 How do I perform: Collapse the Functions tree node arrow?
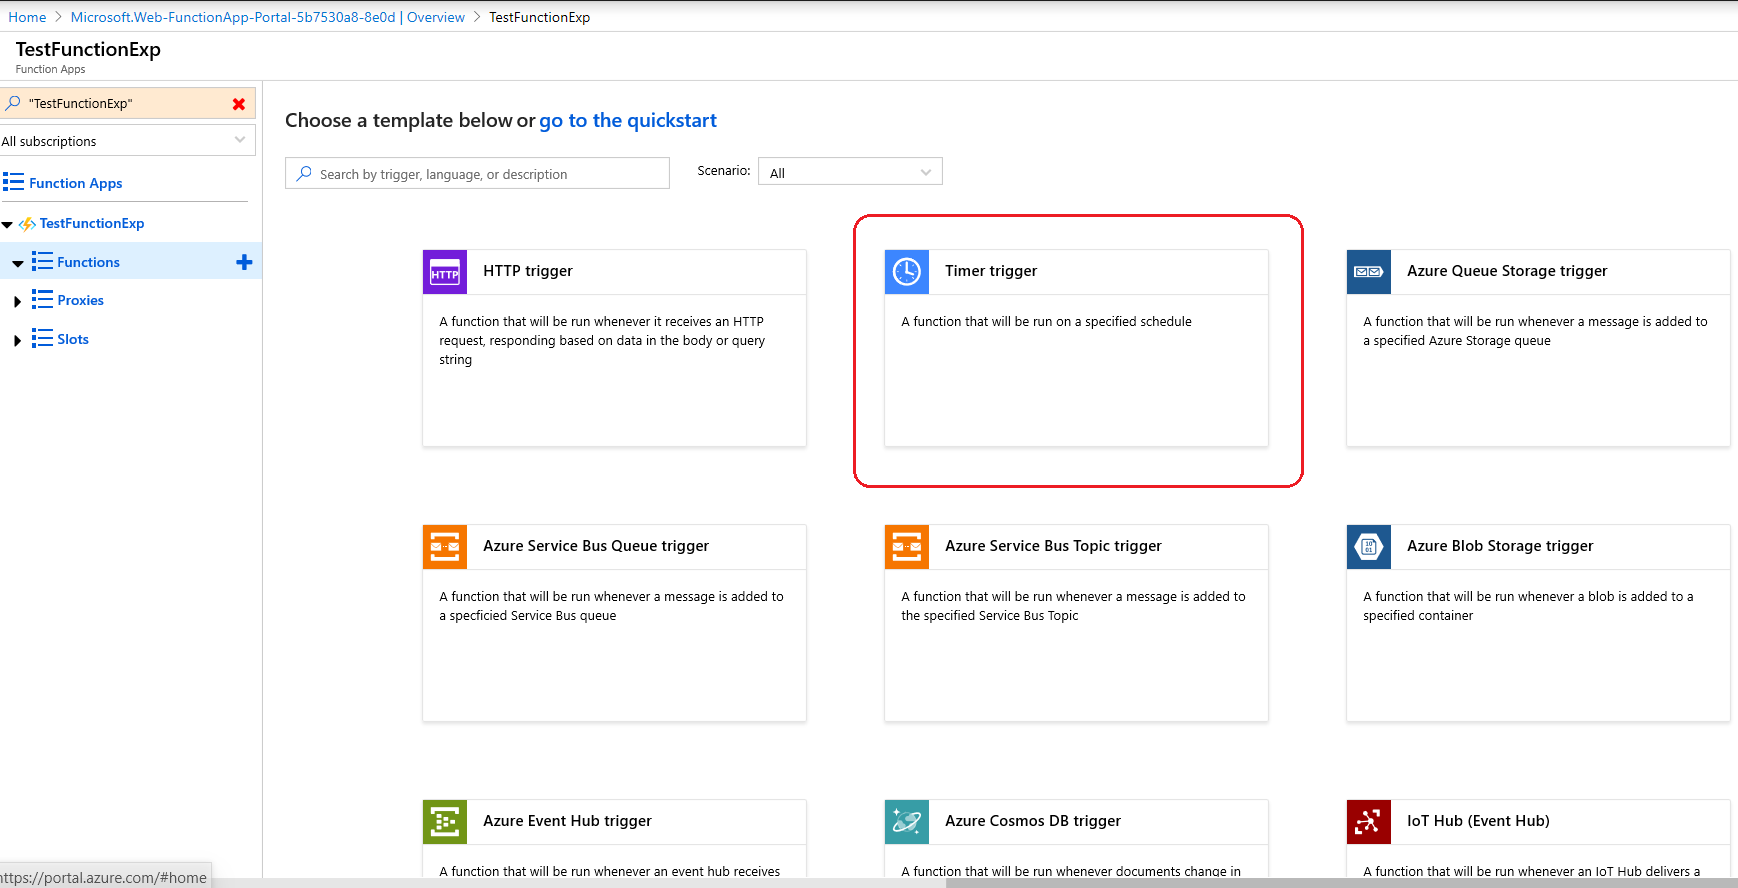(18, 264)
